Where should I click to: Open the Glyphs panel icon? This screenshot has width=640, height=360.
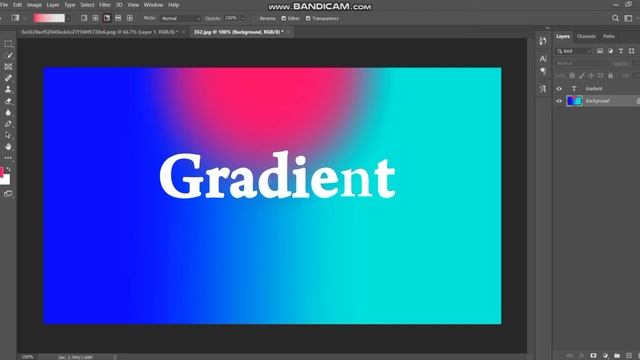542,89
